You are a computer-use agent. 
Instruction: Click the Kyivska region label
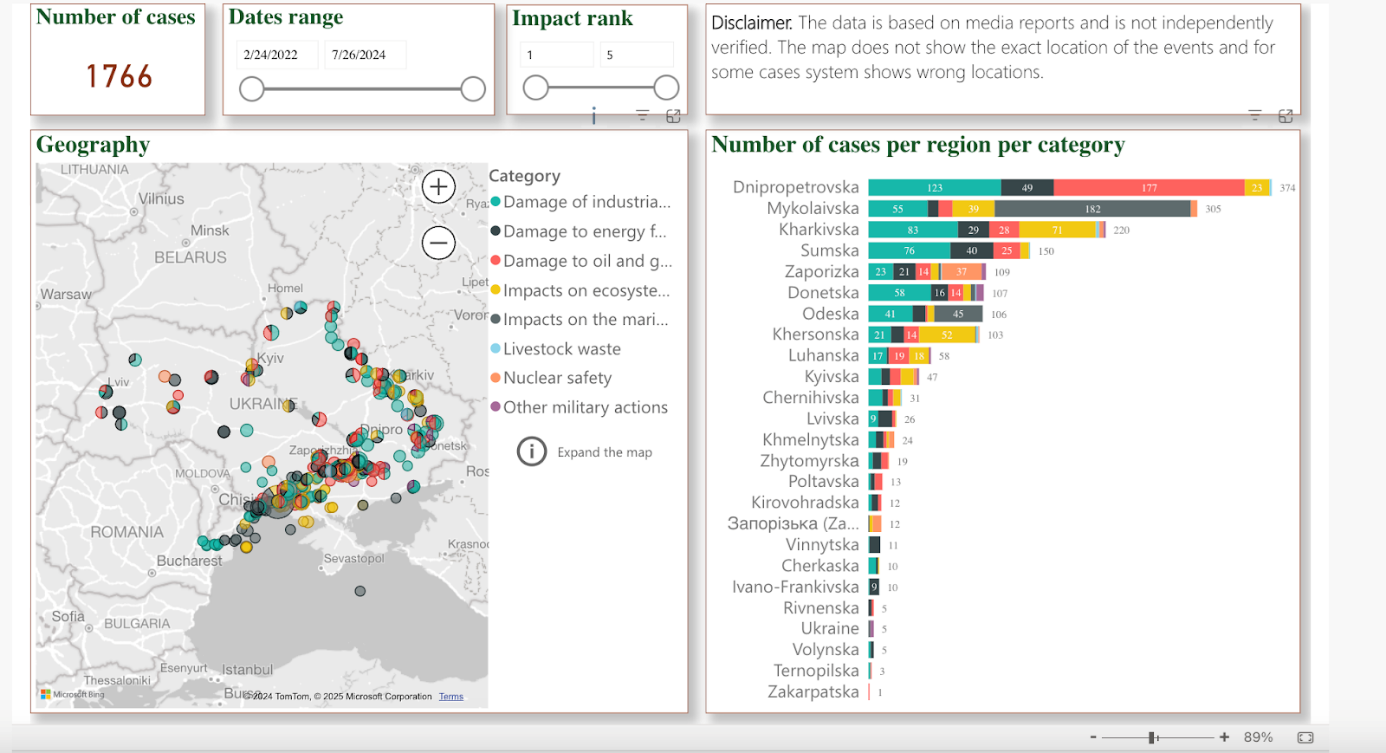pos(832,376)
